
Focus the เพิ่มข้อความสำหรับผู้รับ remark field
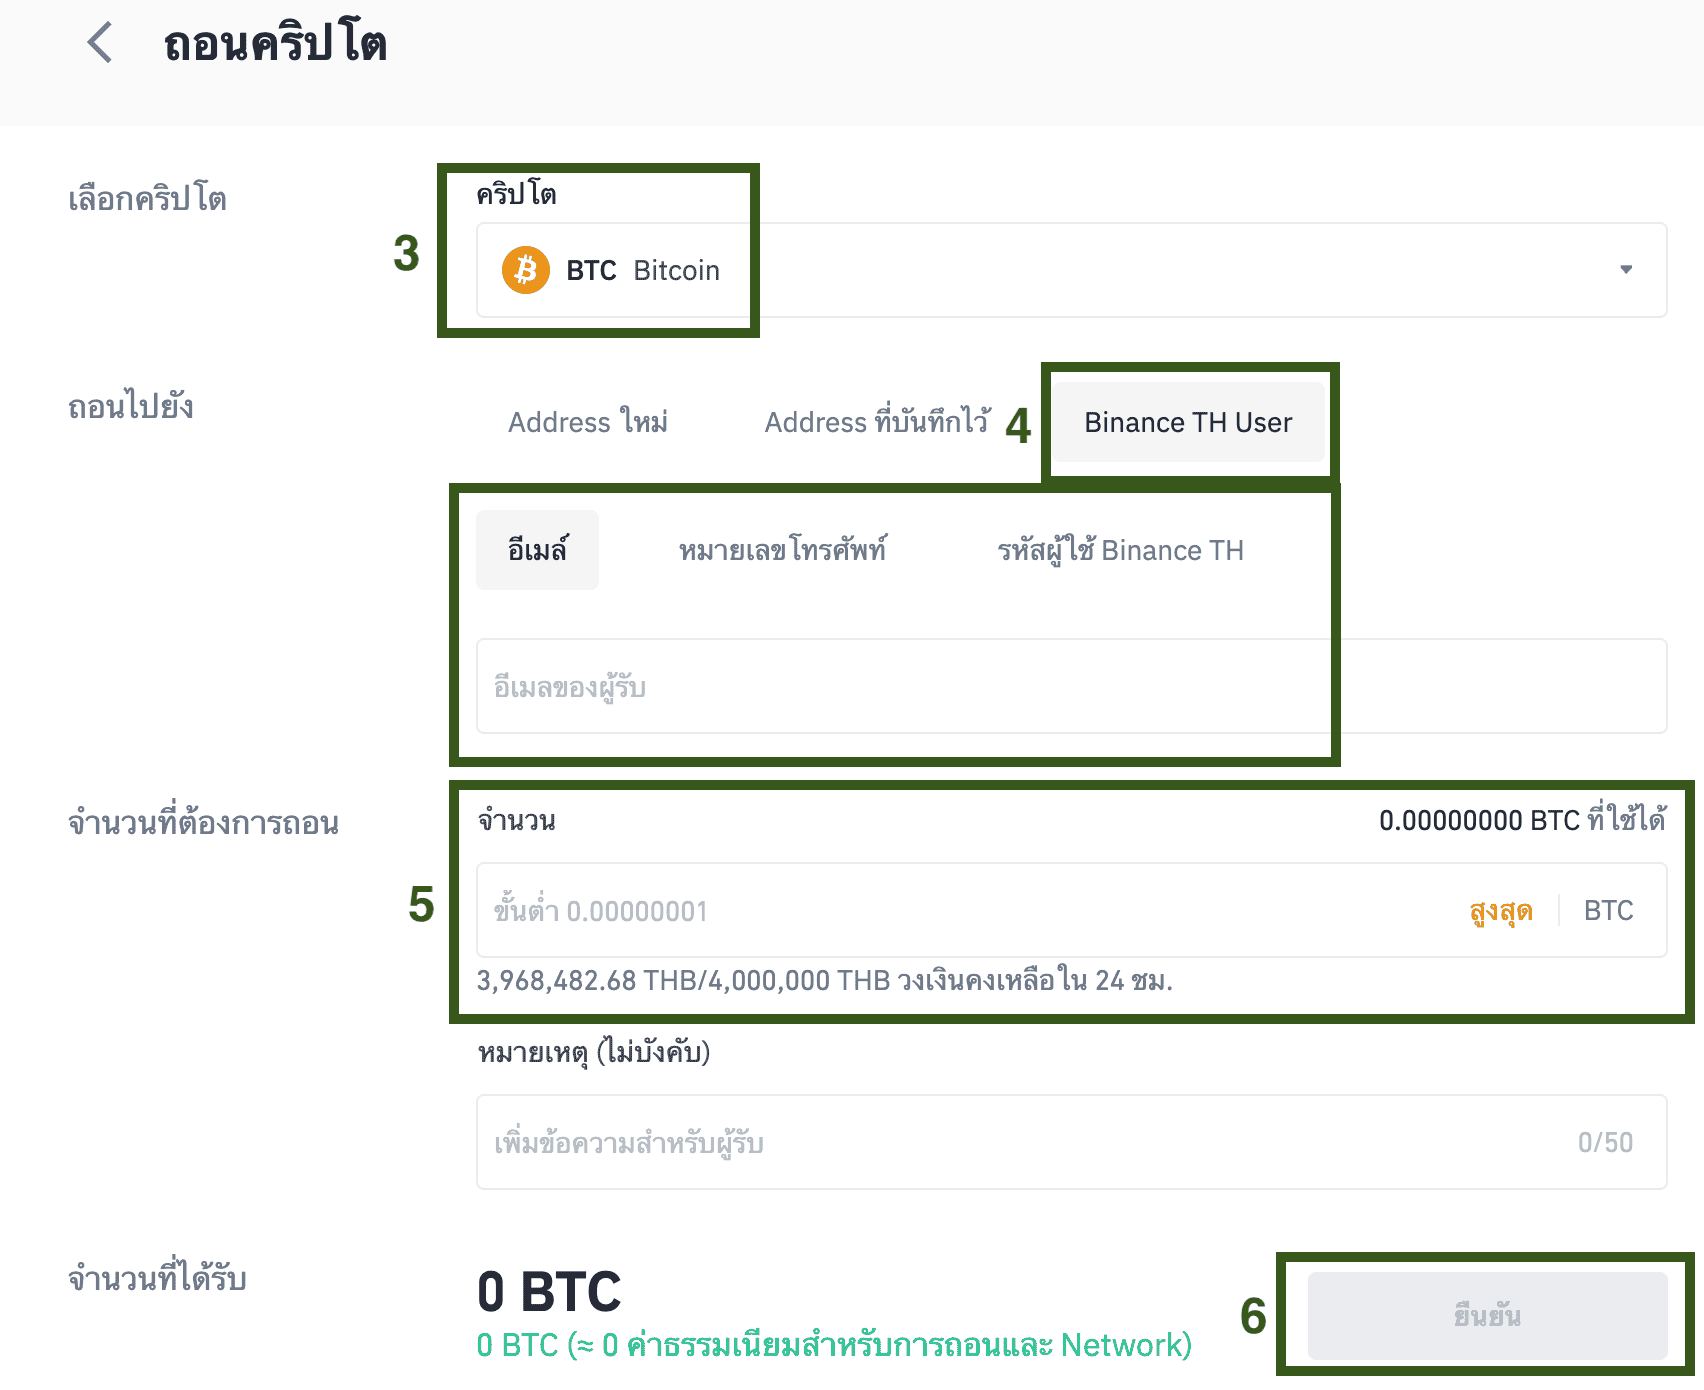(x=1000, y=1142)
